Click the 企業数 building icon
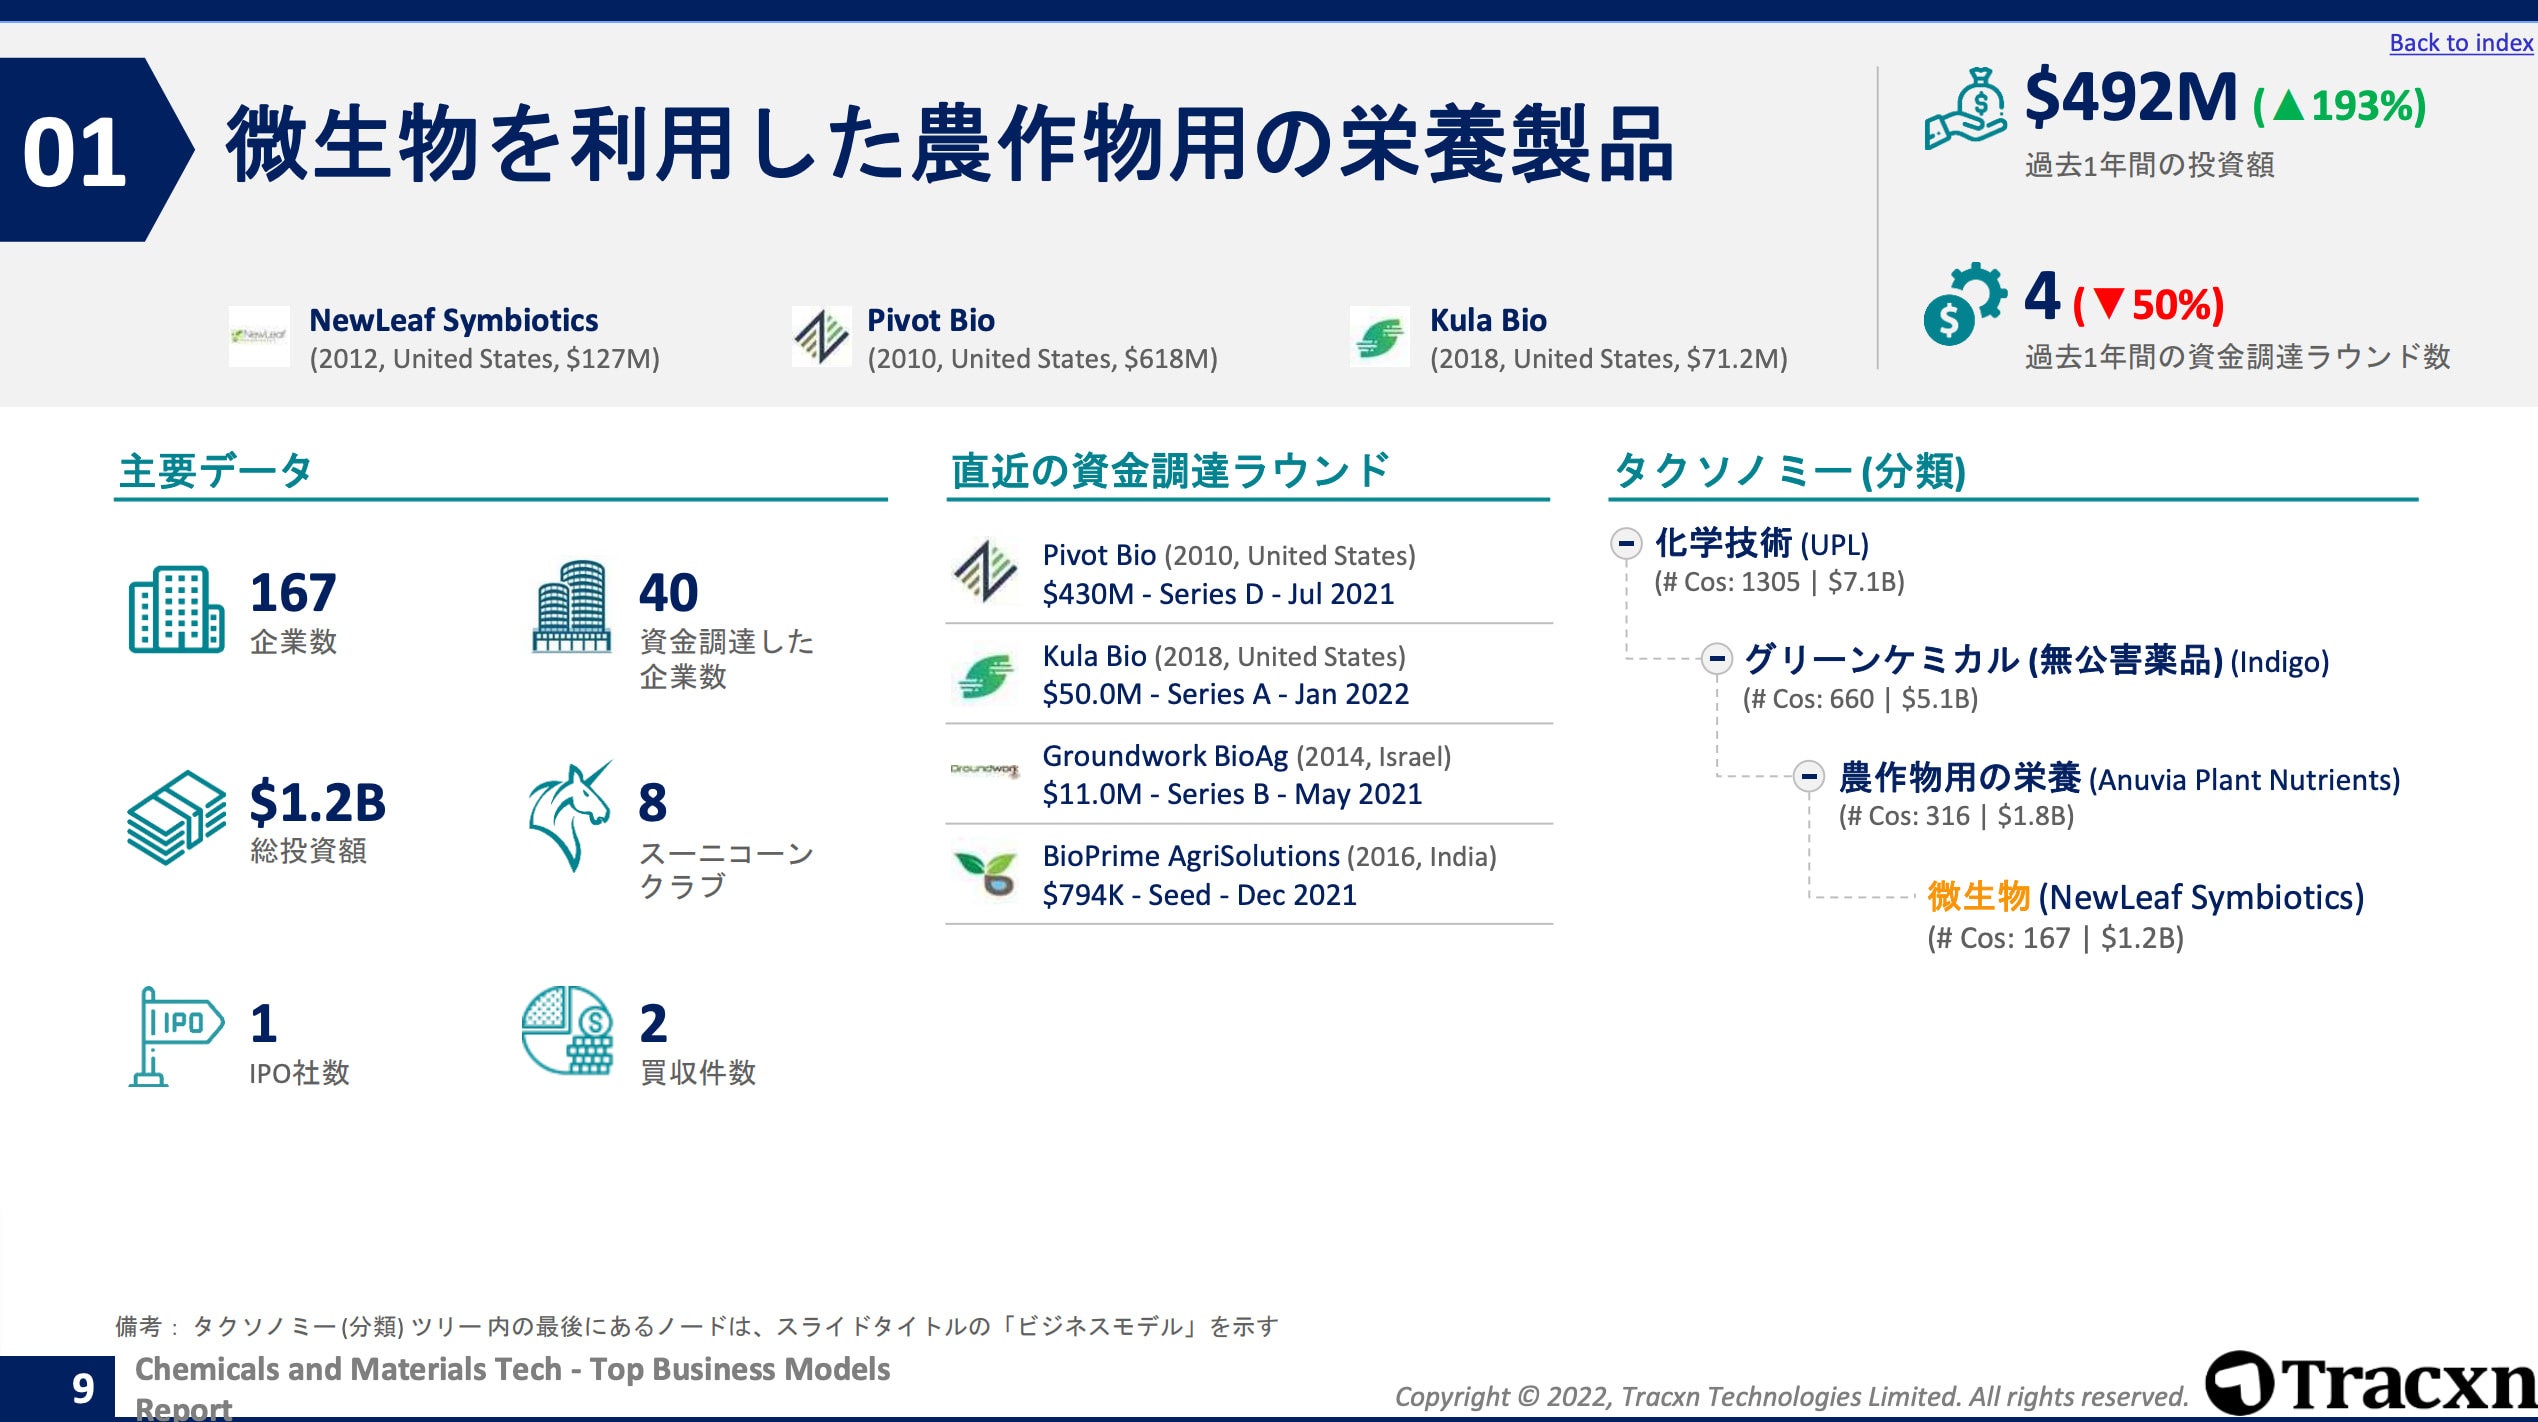Viewport: 2538px width, 1422px height. click(176, 609)
